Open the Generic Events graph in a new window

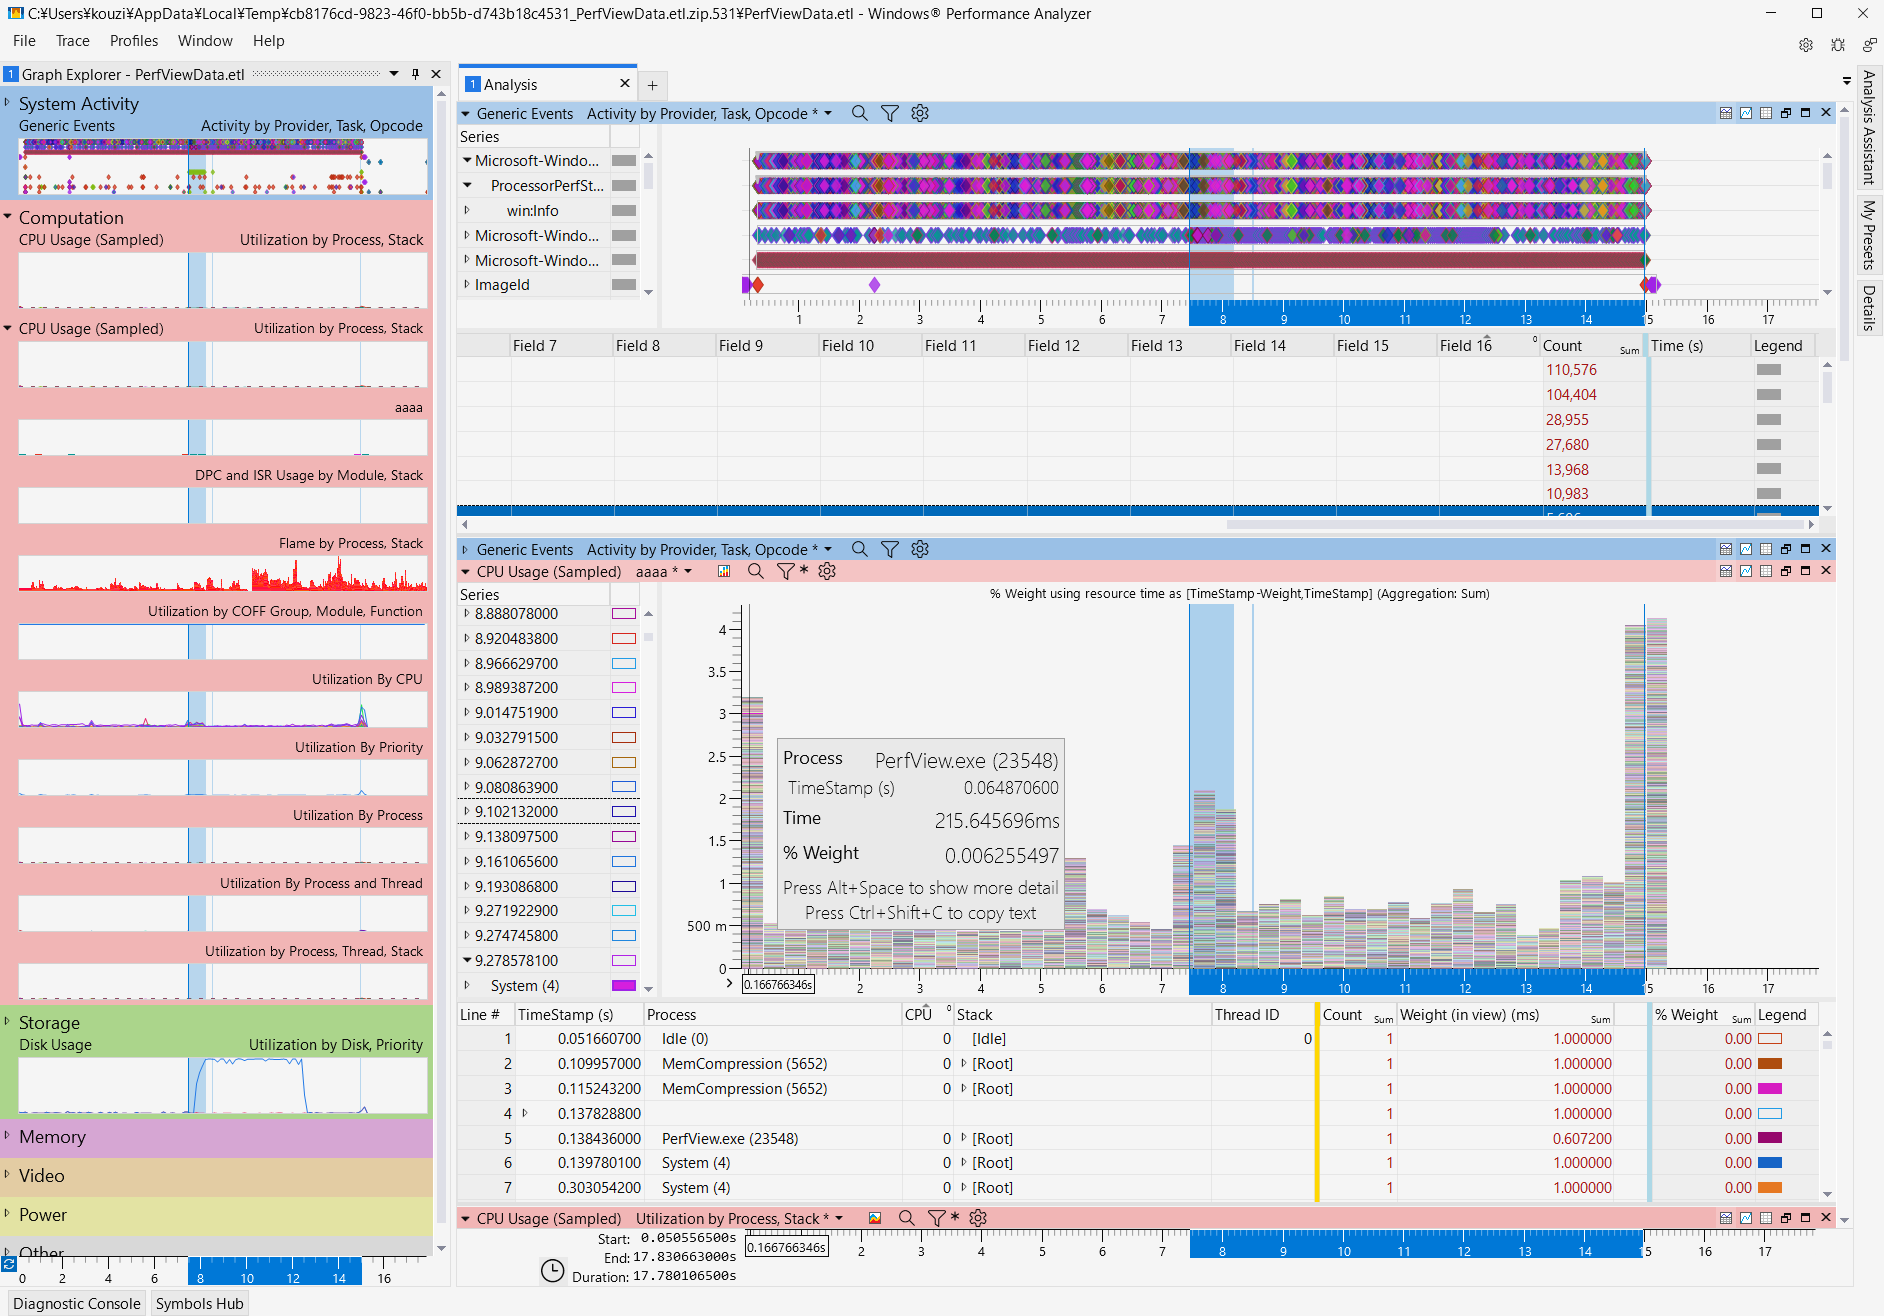[x=1785, y=113]
